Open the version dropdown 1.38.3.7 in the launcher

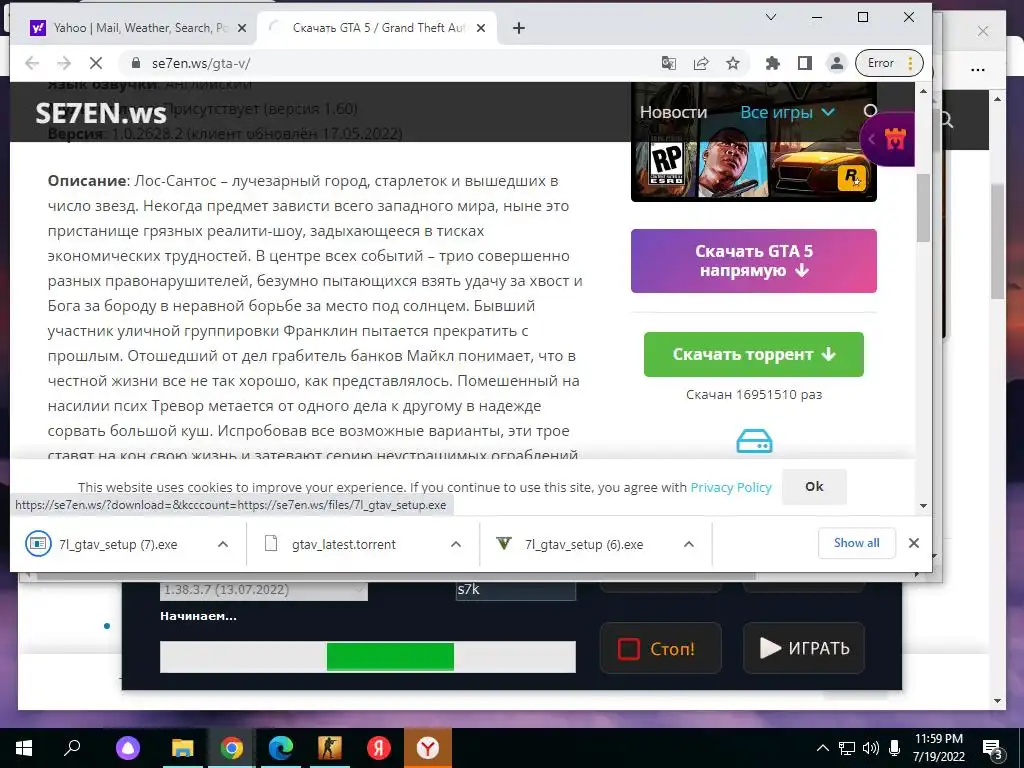pos(264,590)
